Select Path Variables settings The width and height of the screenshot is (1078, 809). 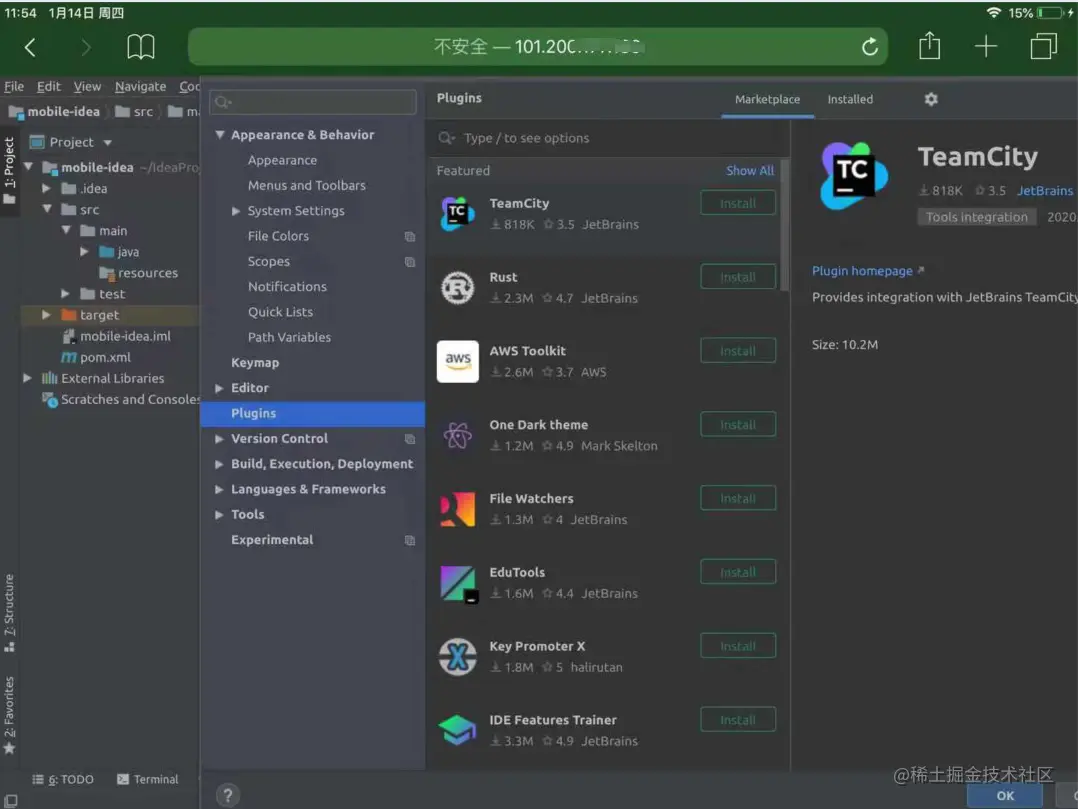tap(289, 337)
